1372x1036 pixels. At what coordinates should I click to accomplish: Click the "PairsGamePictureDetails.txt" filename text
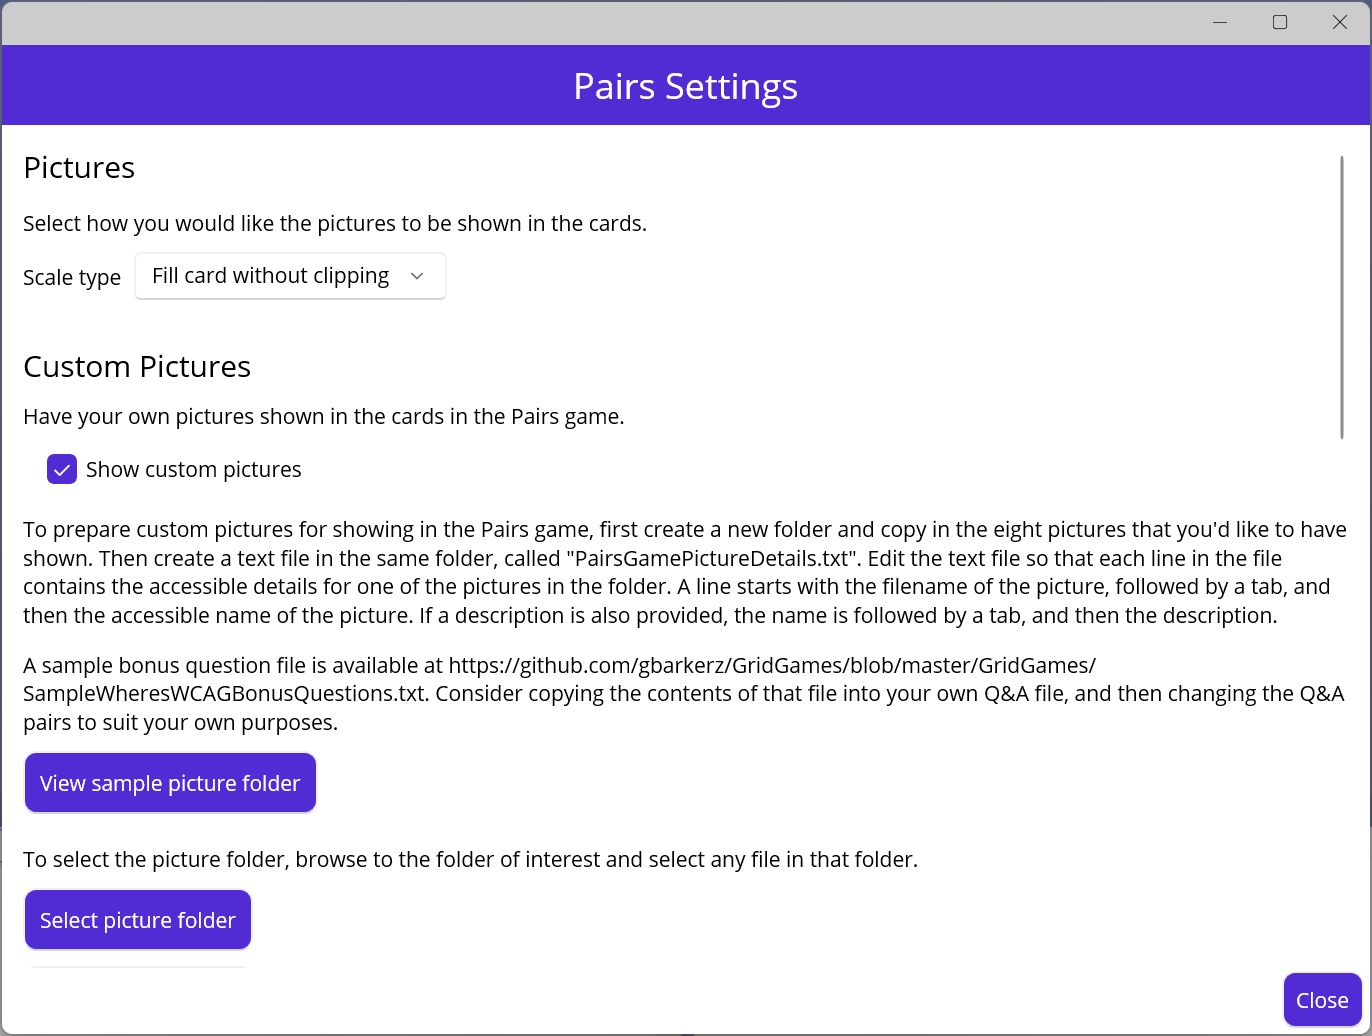pos(712,558)
